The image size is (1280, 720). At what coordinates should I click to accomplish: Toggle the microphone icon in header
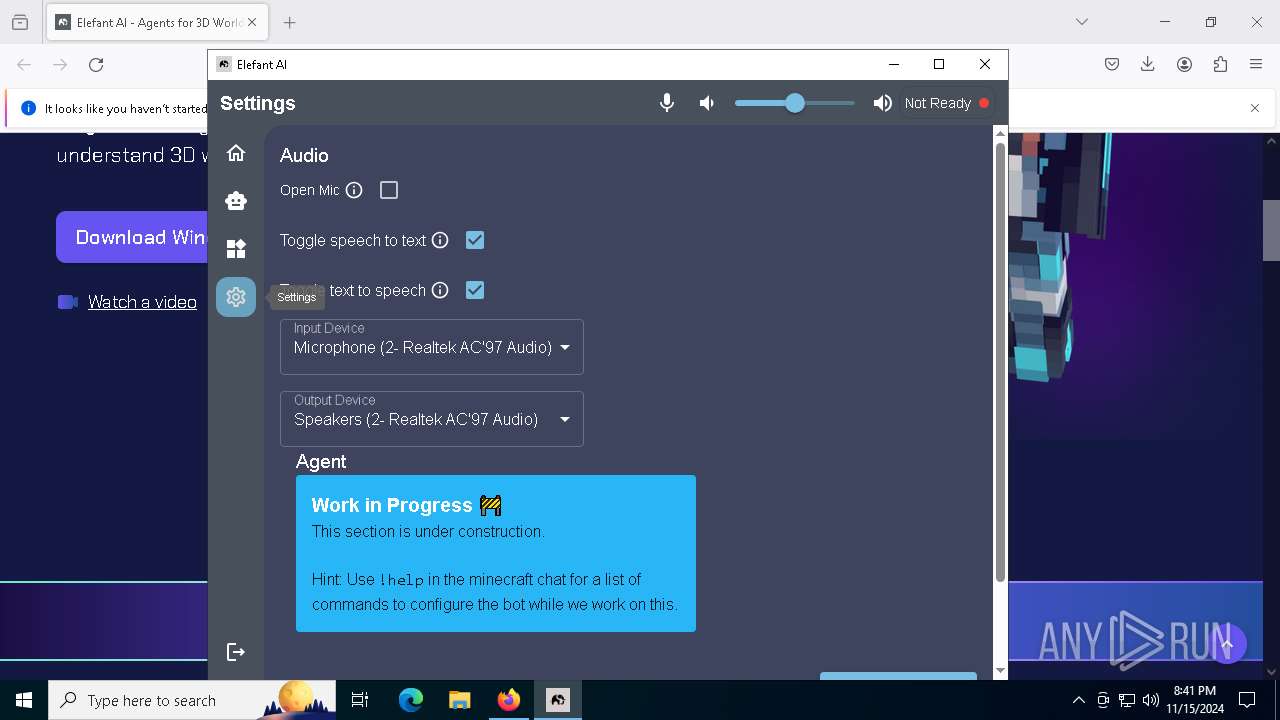pyautogui.click(x=667, y=103)
